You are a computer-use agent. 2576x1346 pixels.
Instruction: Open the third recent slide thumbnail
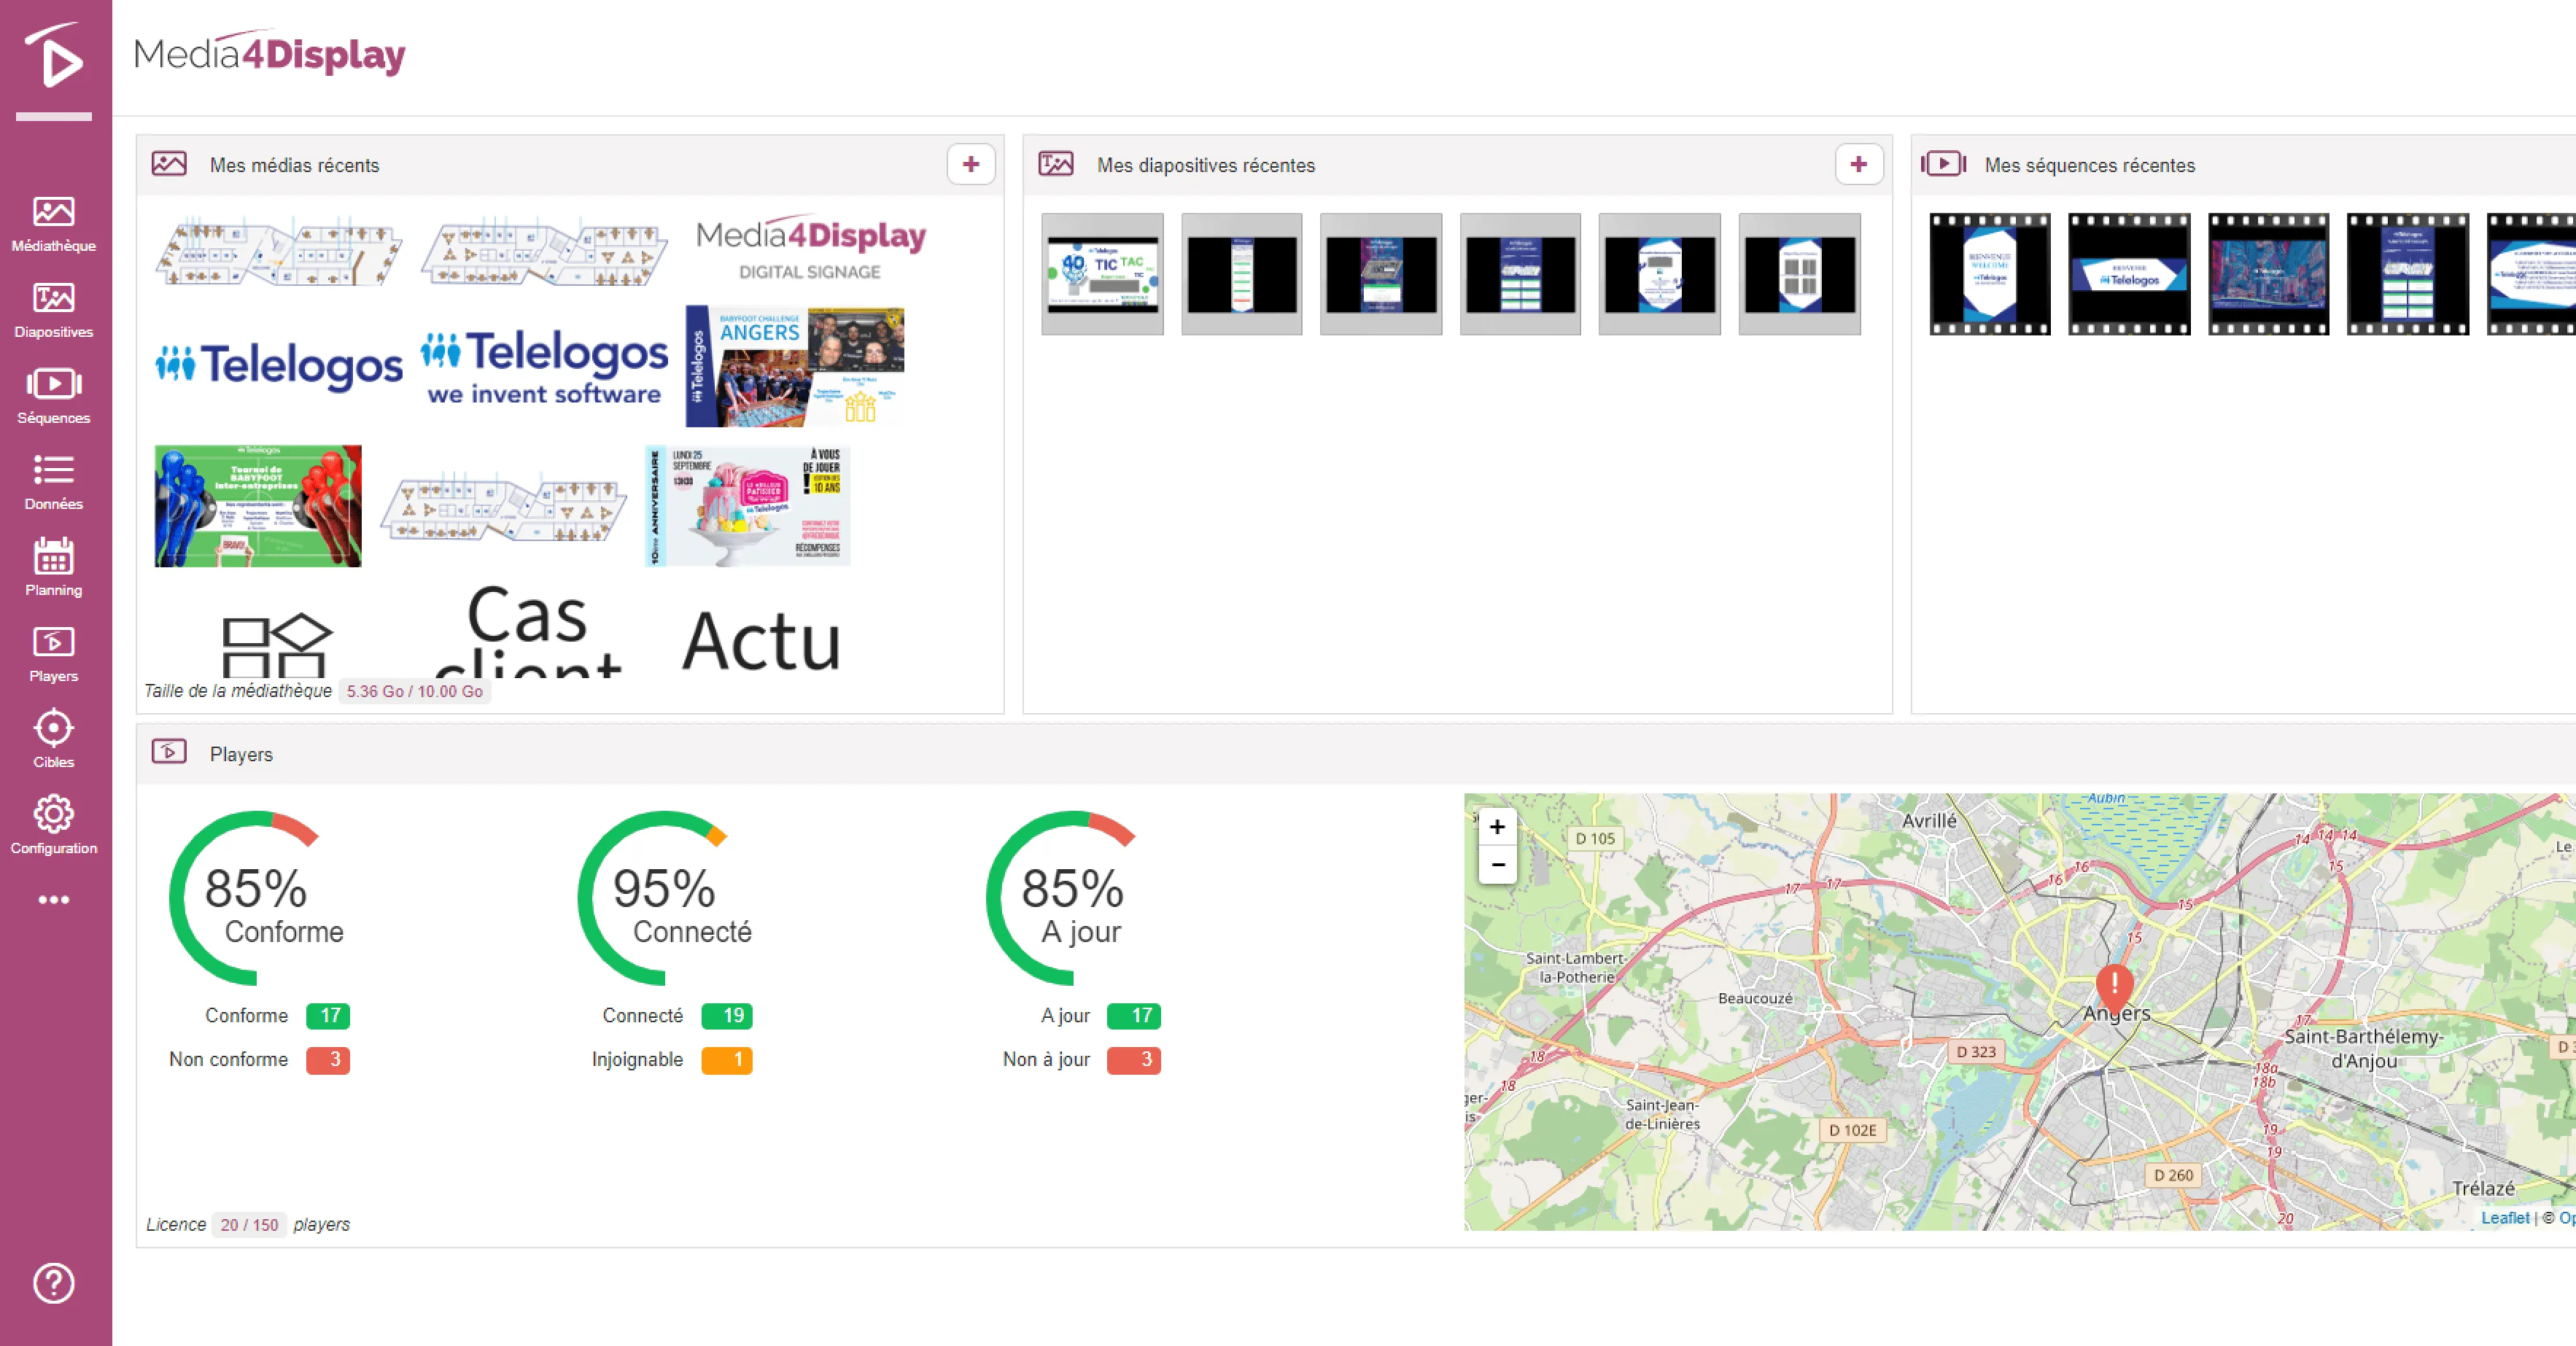1381,273
